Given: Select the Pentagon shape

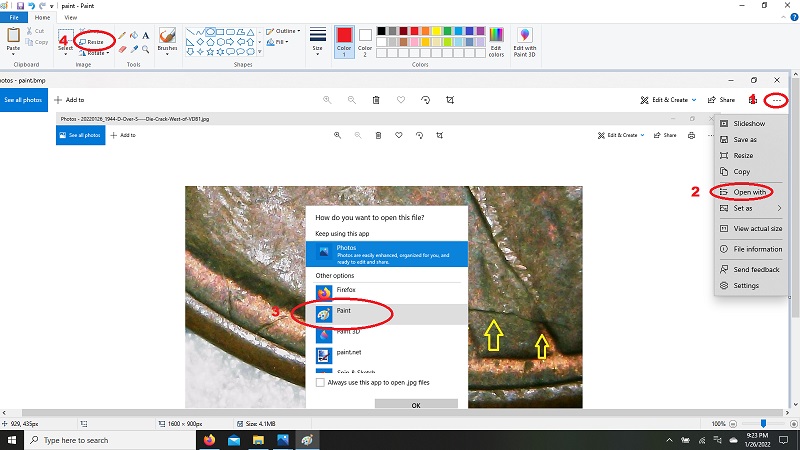Looking at the screenshot, I should [210, 42].
